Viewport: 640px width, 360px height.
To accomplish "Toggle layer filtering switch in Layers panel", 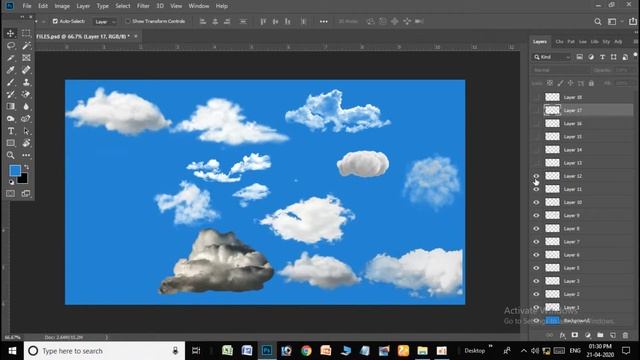I will click(635, 55).
